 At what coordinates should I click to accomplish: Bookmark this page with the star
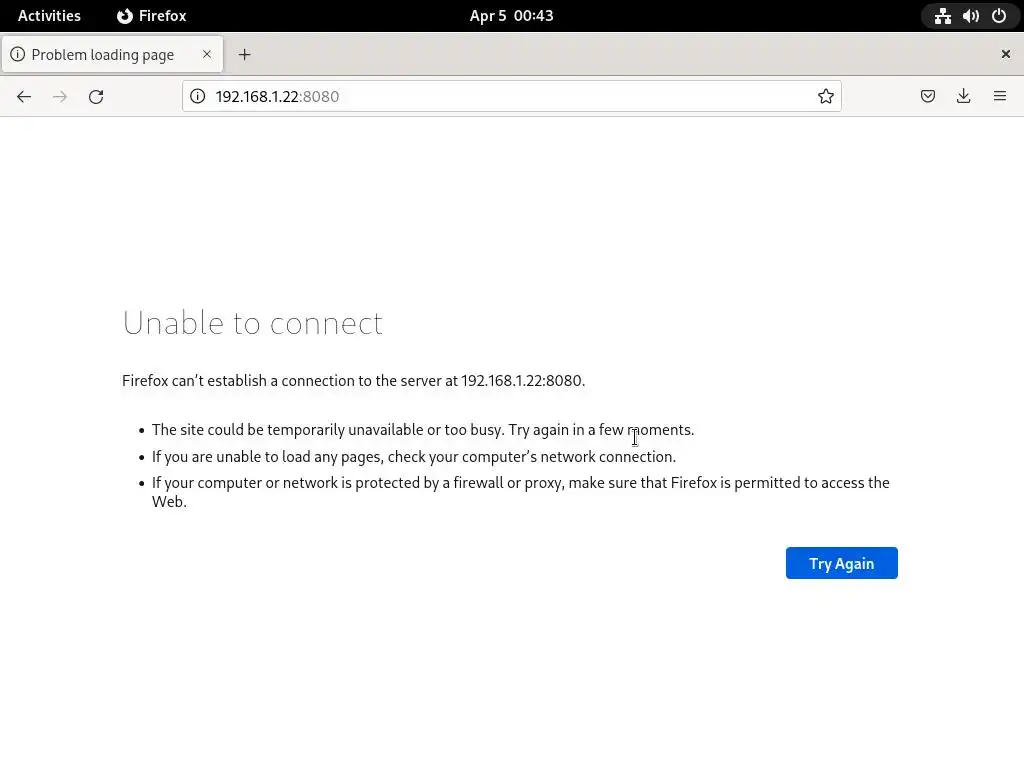(x=826, y=96)
